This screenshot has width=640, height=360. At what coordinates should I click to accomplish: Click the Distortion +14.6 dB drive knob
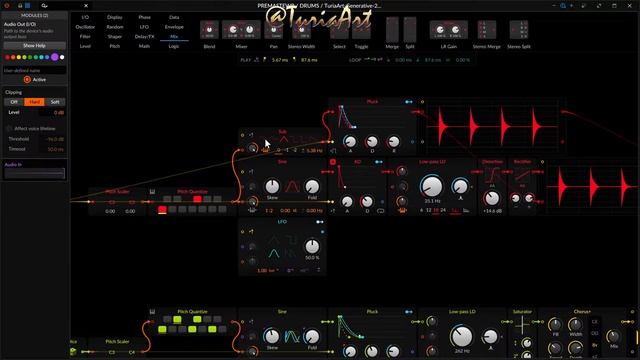click(x=492, y=199)
